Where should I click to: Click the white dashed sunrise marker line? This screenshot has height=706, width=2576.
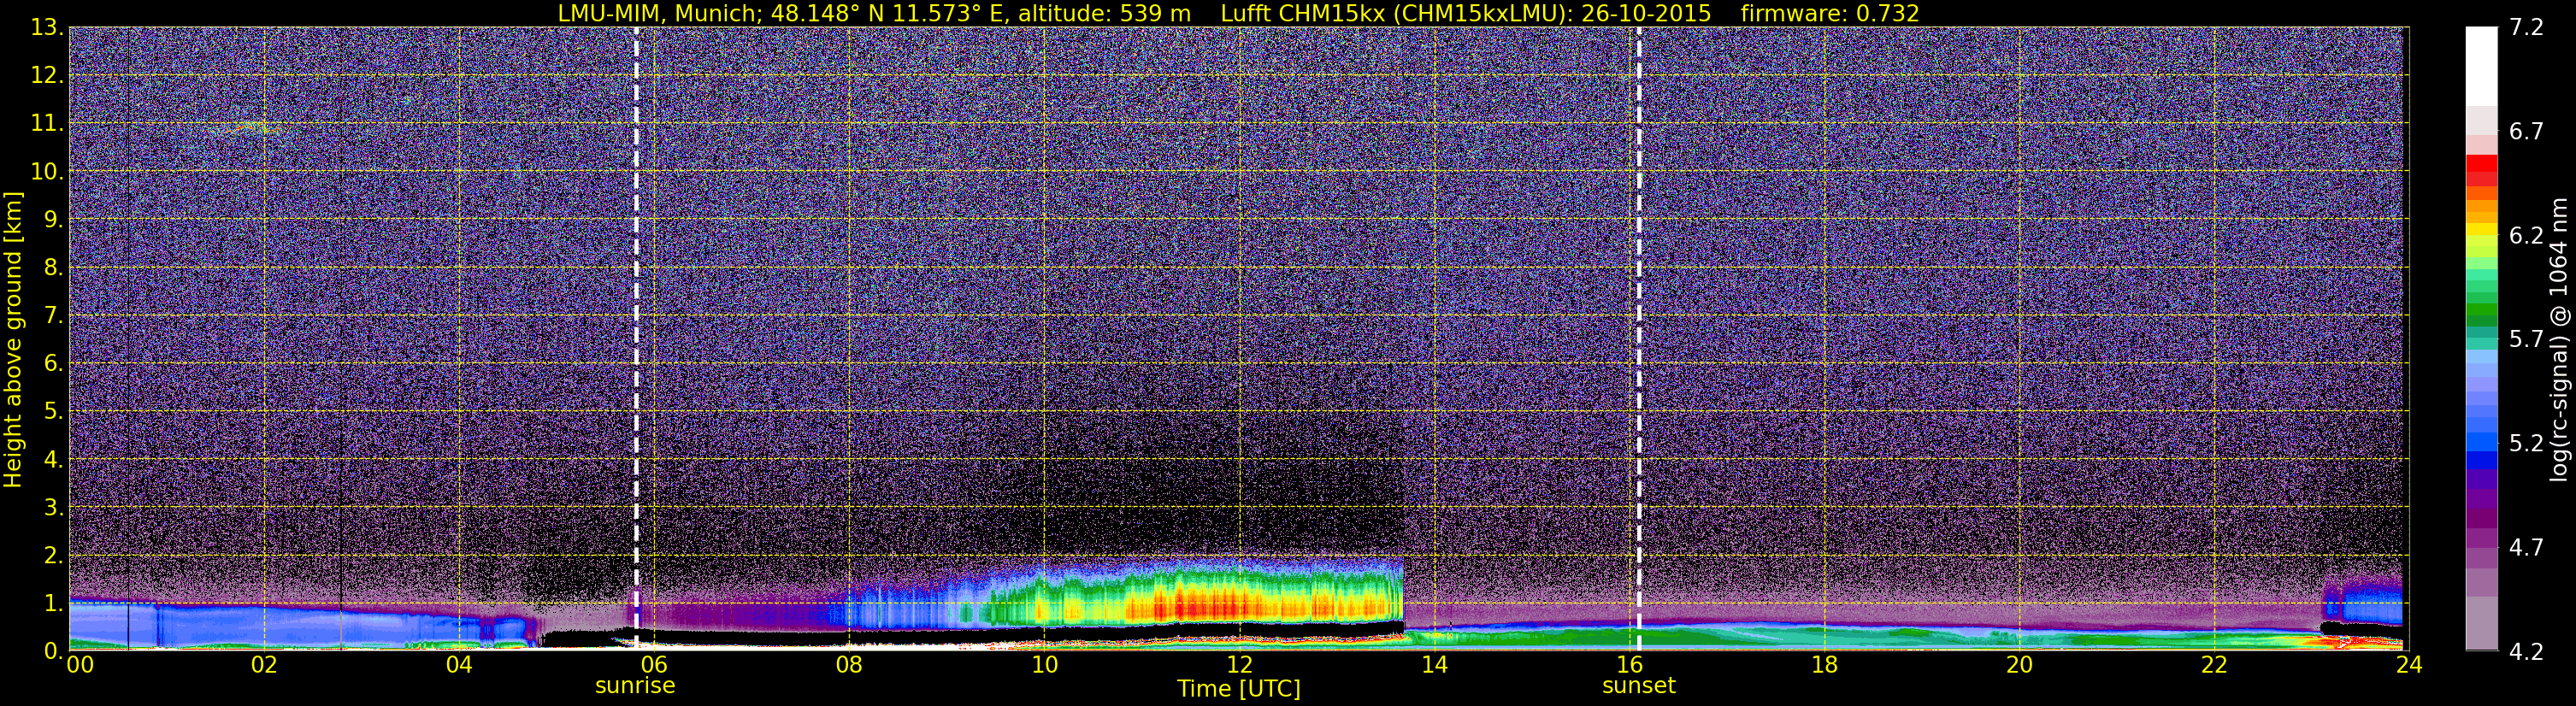point(636,338)
